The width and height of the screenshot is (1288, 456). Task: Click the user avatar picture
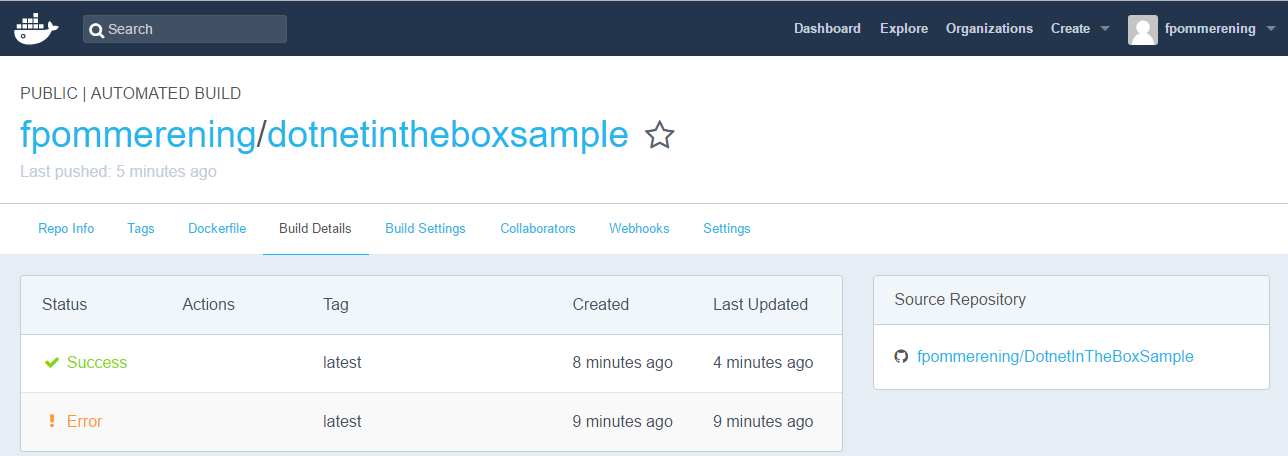(1143, 30)
